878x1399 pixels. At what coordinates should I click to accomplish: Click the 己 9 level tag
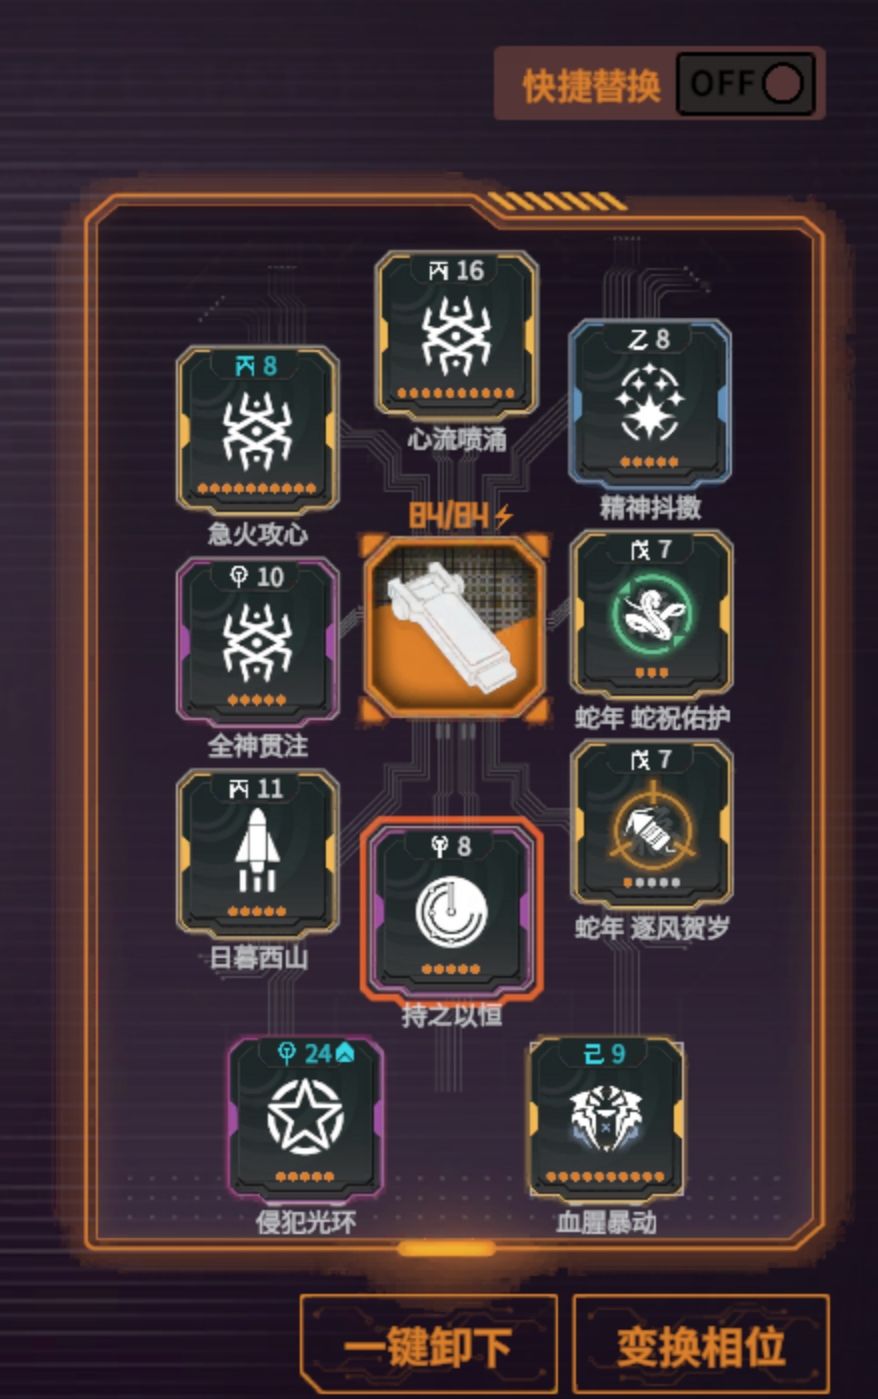[x=606, y=1053]
